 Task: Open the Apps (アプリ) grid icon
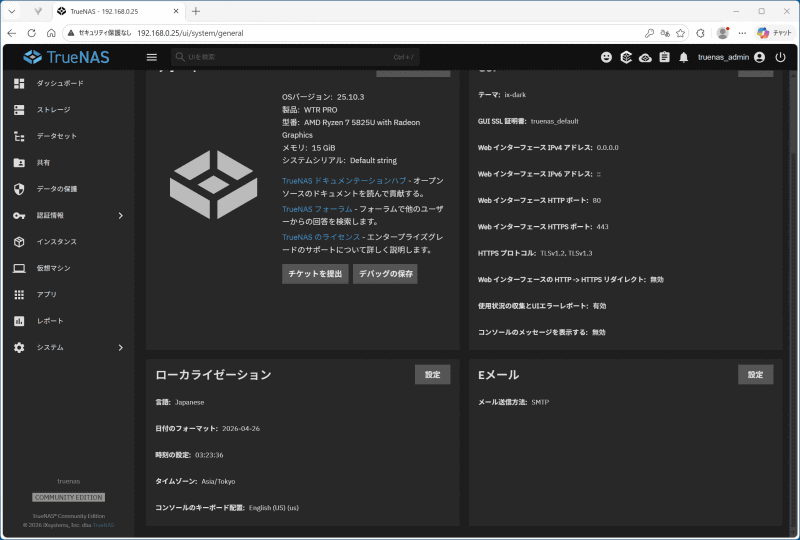coord(19,294)
